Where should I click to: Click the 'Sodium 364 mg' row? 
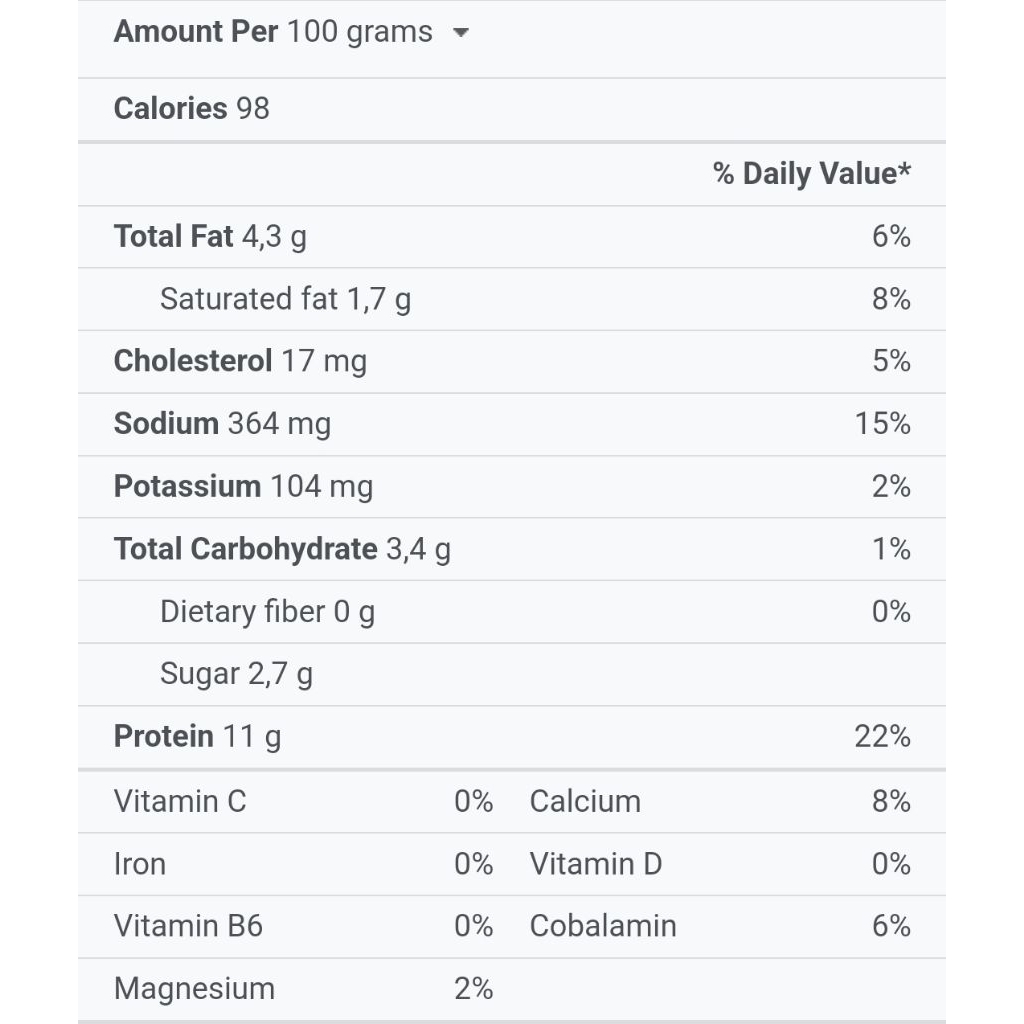[224, 424]
